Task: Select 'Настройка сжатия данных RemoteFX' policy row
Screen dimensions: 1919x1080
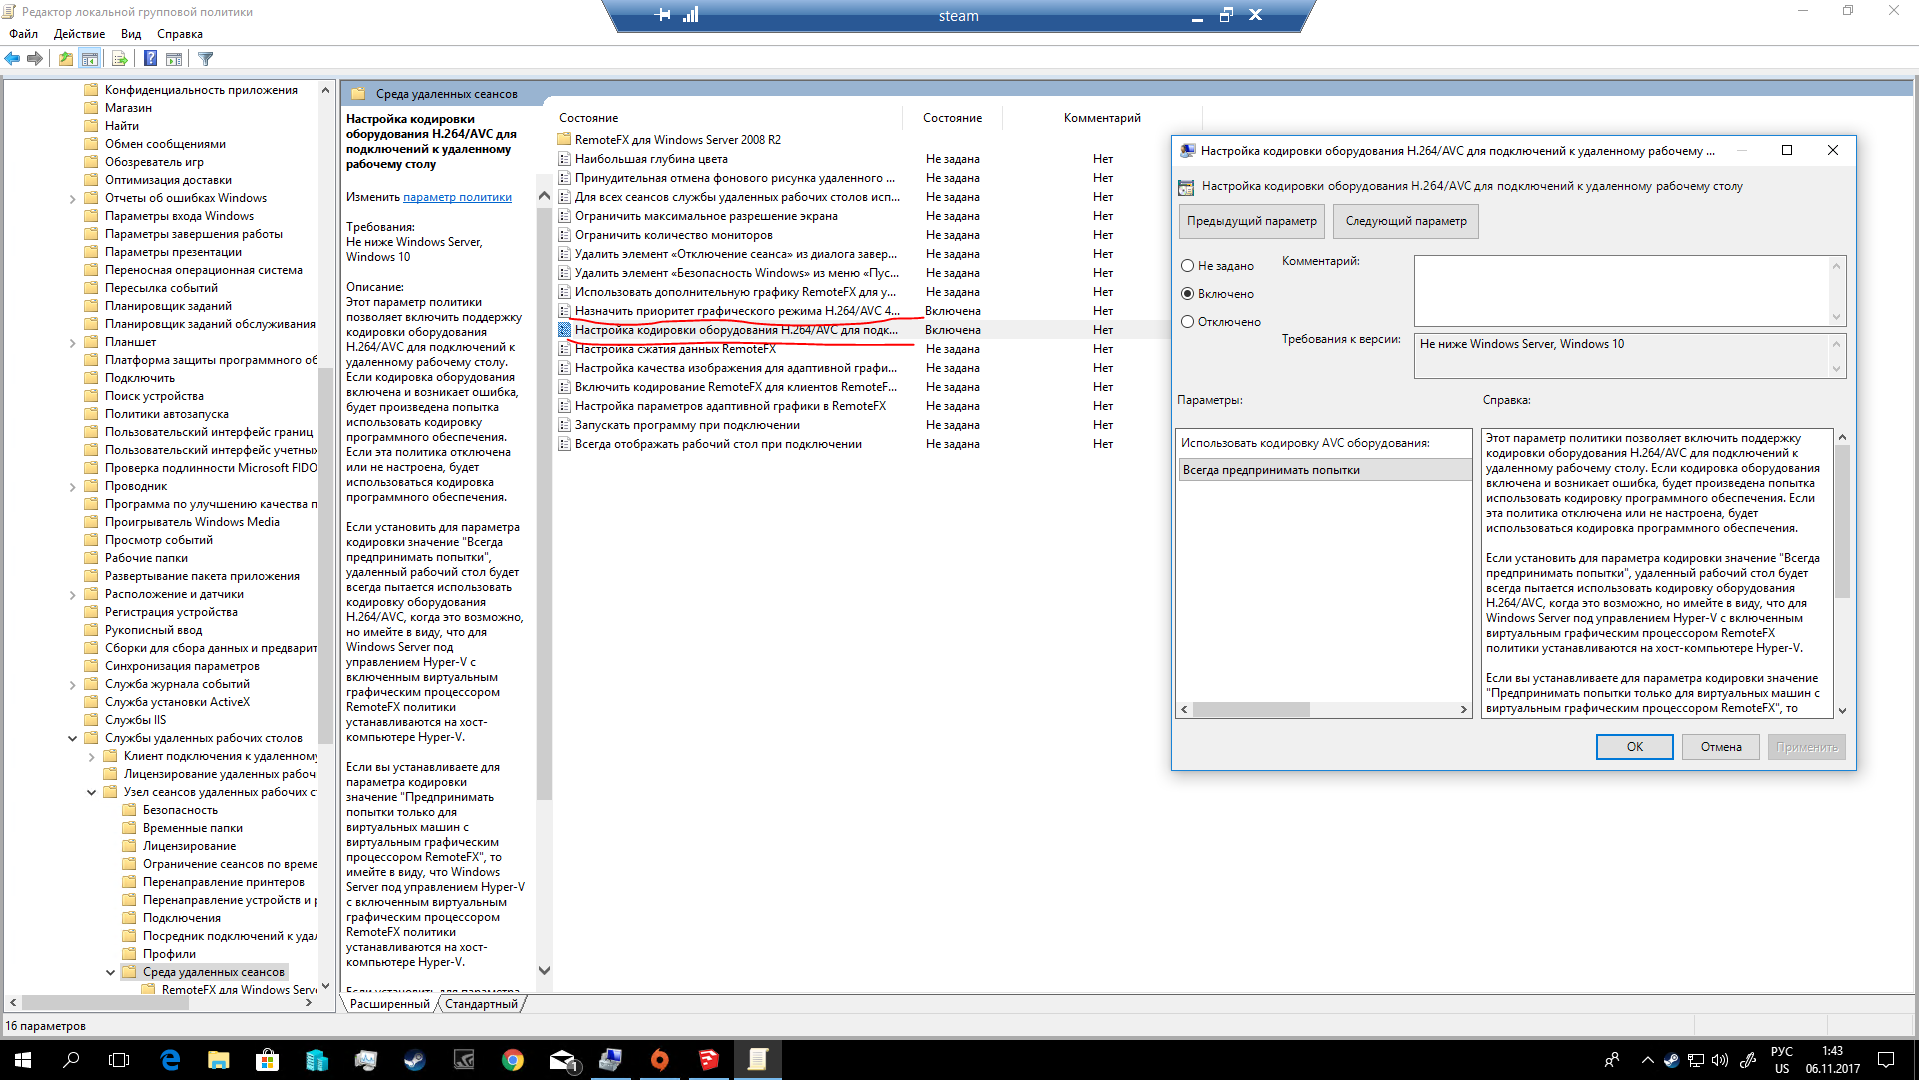Action: pos(675,349)
